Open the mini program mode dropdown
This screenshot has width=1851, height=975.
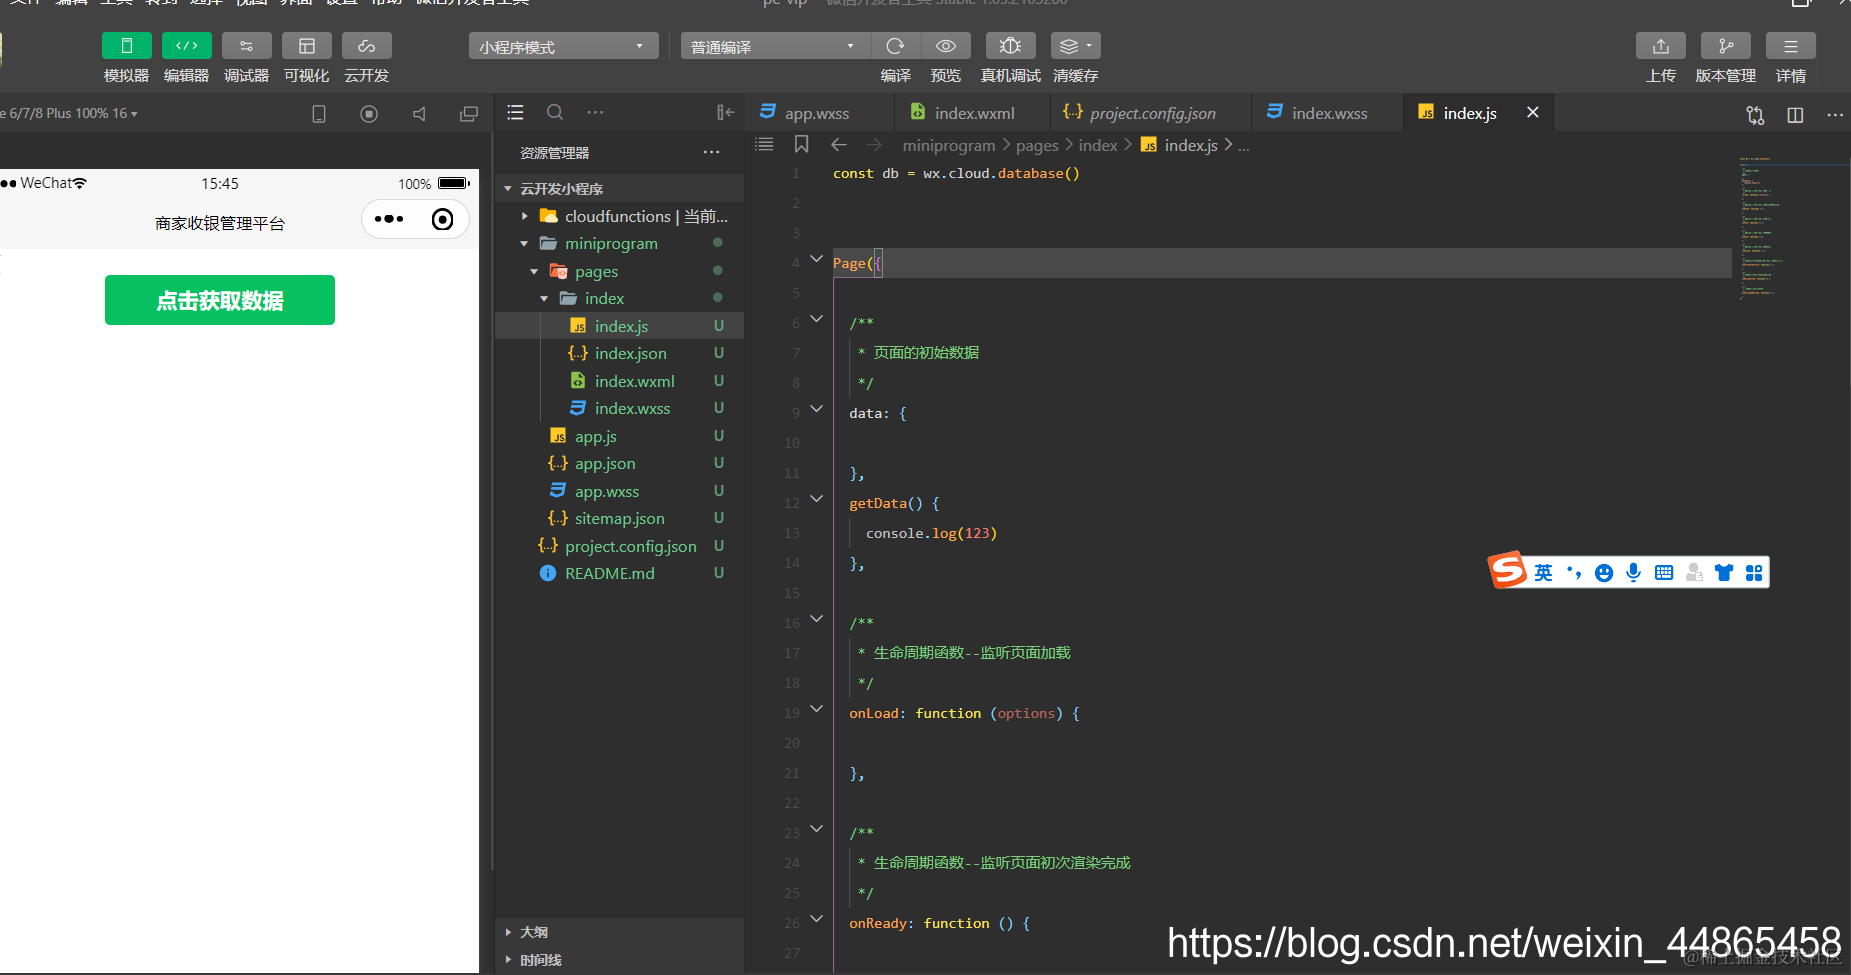coord(563,46)
